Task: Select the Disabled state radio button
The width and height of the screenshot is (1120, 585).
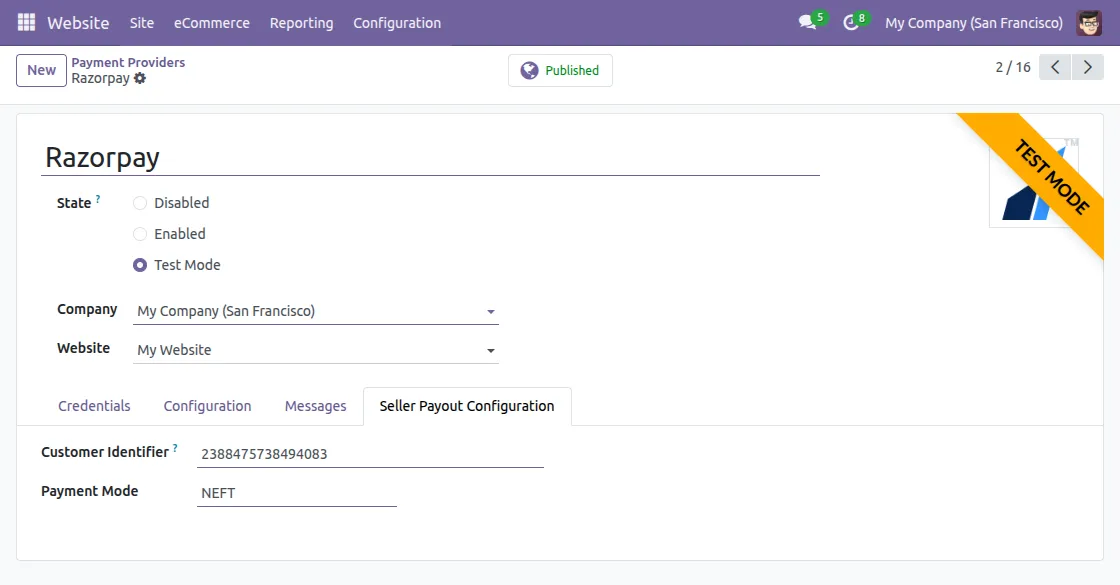Action: coord(140,203)
